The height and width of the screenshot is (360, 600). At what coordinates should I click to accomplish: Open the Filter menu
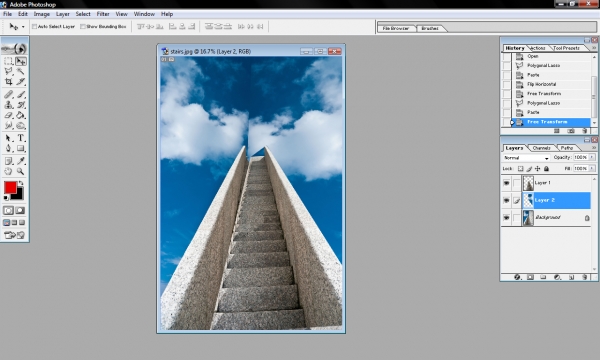pyautogui.click(x=103, y=14)
